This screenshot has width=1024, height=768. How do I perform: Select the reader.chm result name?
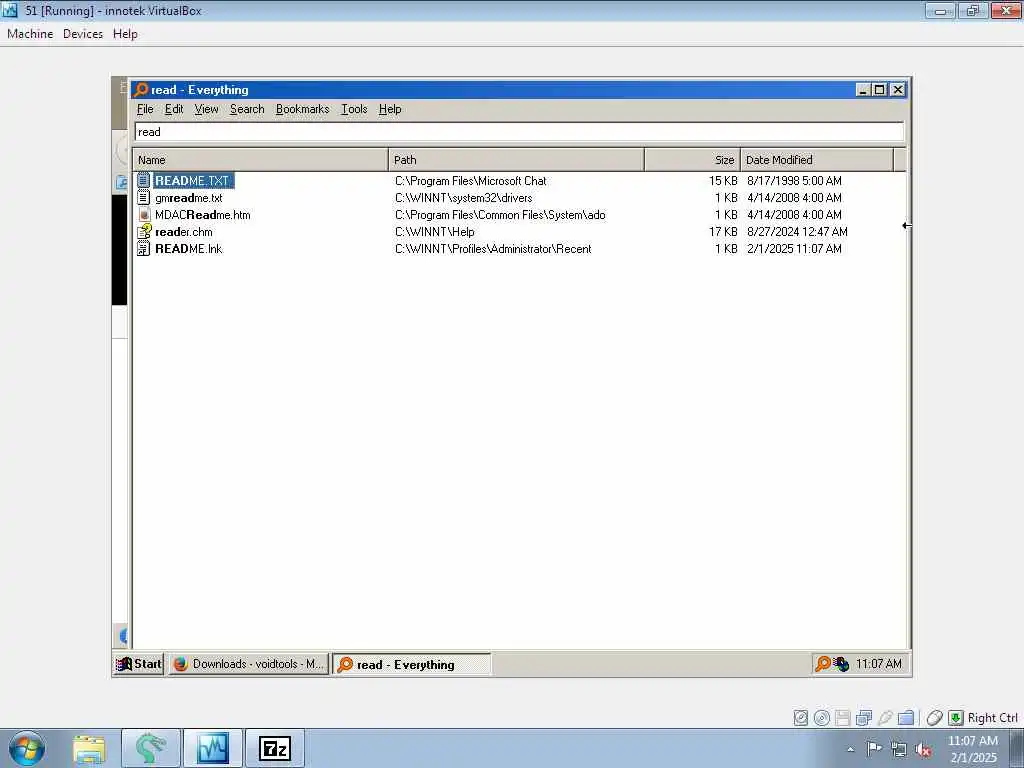coord(184,232)
